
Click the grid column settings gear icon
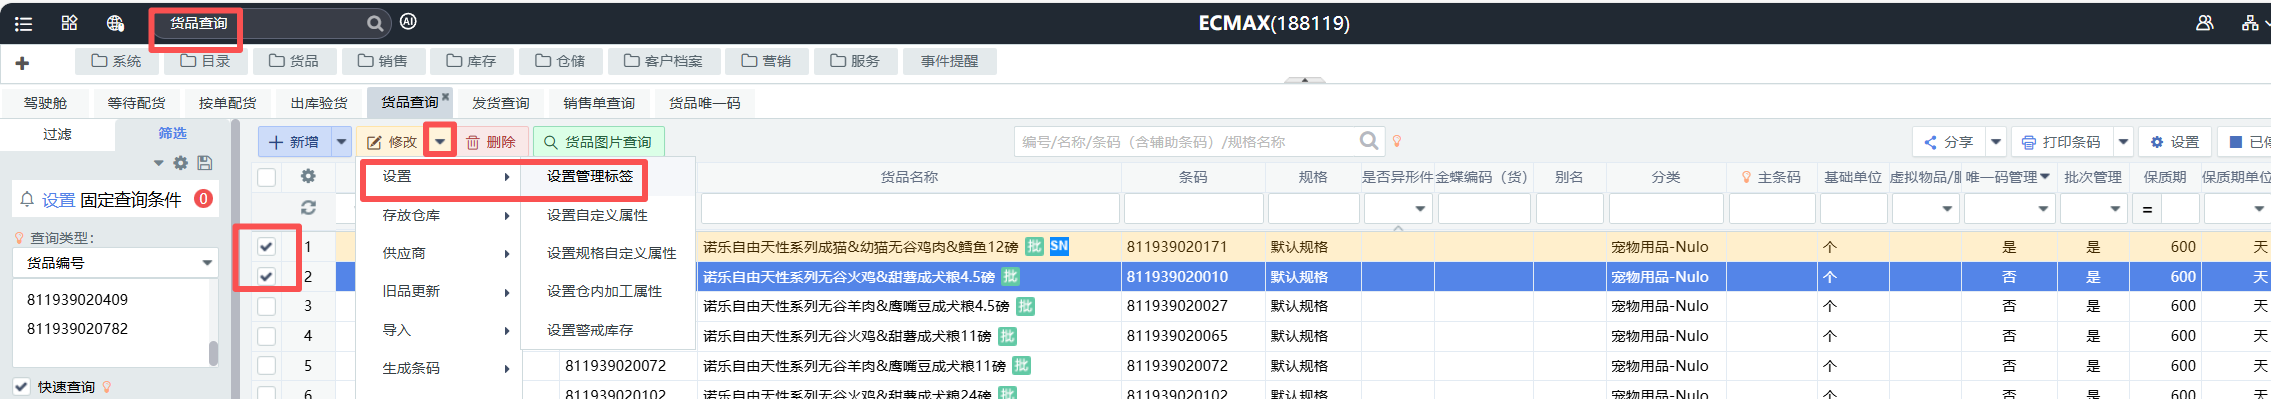[308, 176]
